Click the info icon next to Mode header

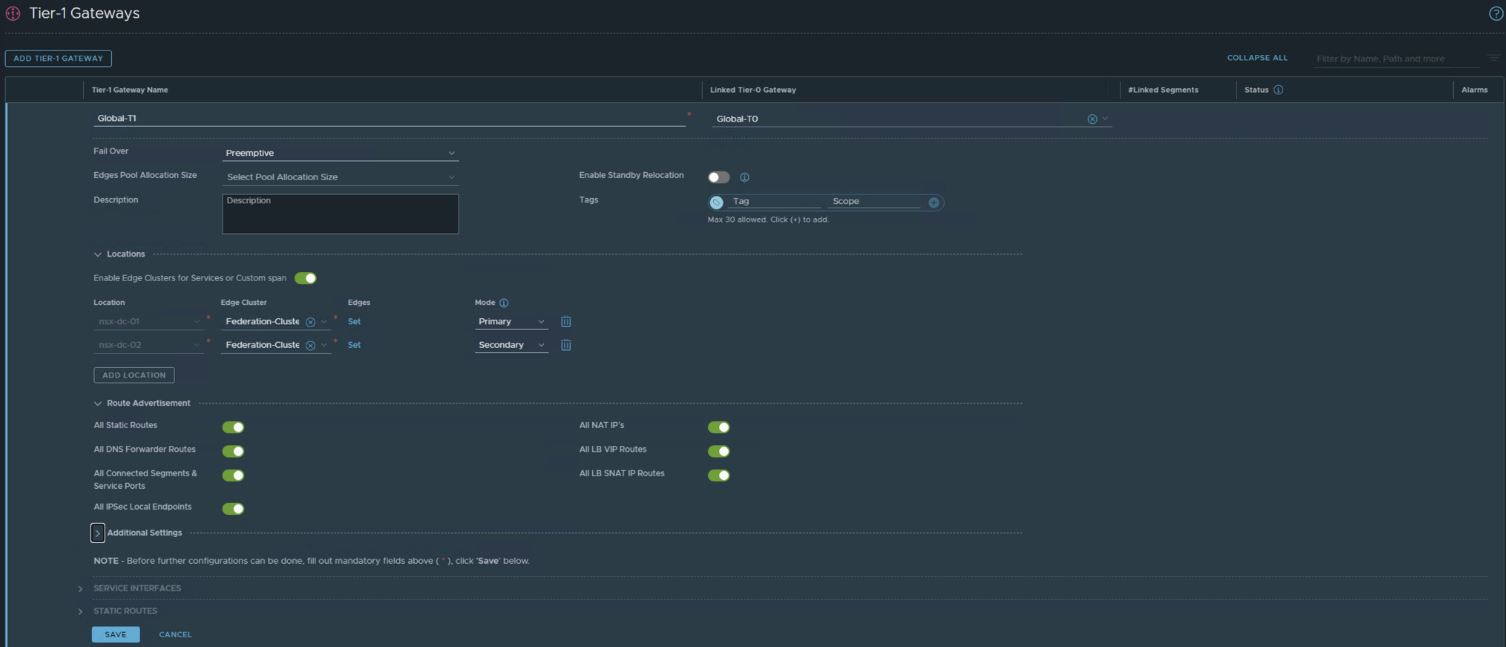coord(504,303)
